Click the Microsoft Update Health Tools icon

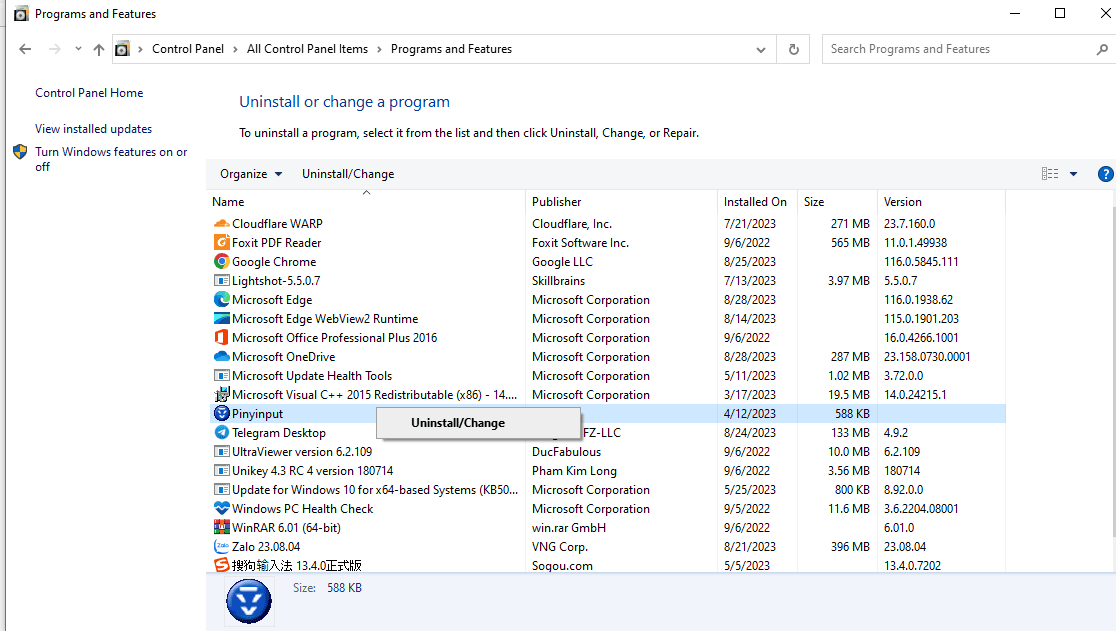click(221, 376)
